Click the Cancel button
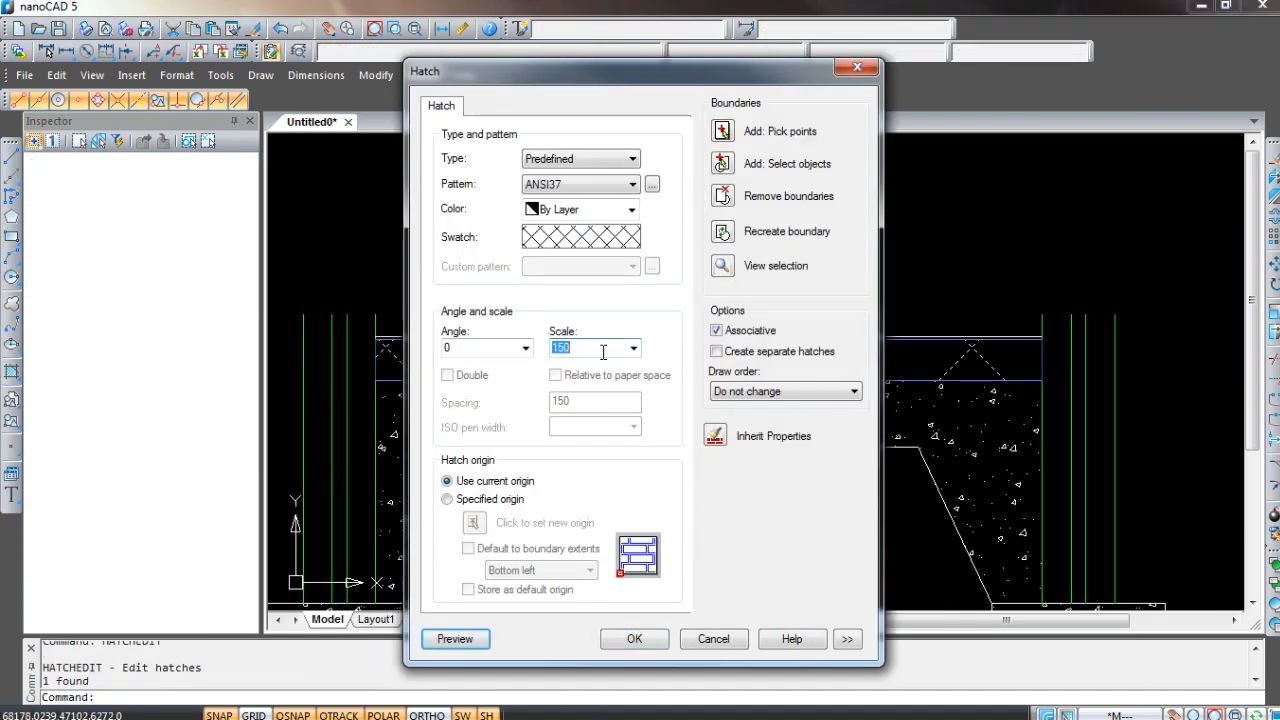Viewport: 1280px width, 720px height. pos(714,639)
